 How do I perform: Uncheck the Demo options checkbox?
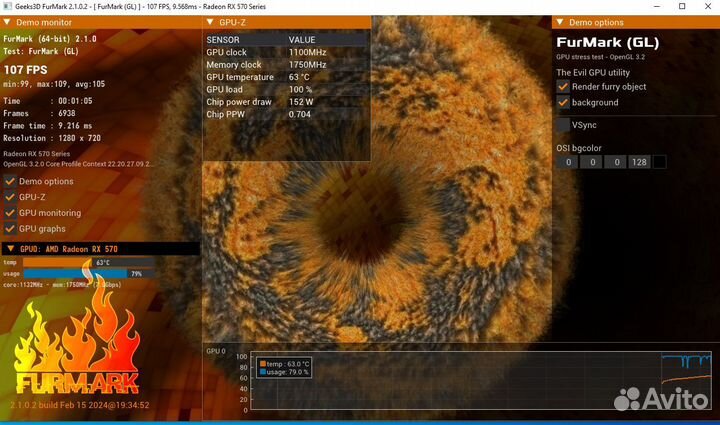[10, 181]
